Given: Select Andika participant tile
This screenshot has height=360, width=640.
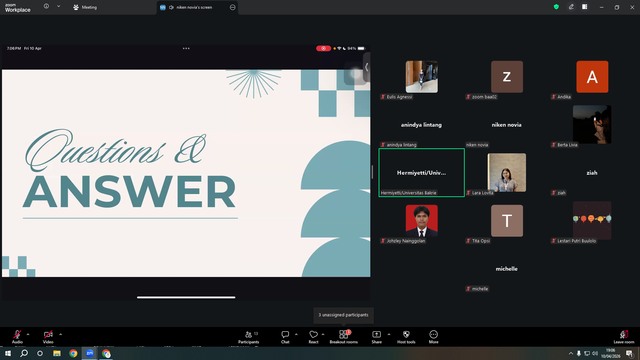Looking at the screenshot, I should tap(592, 77).
